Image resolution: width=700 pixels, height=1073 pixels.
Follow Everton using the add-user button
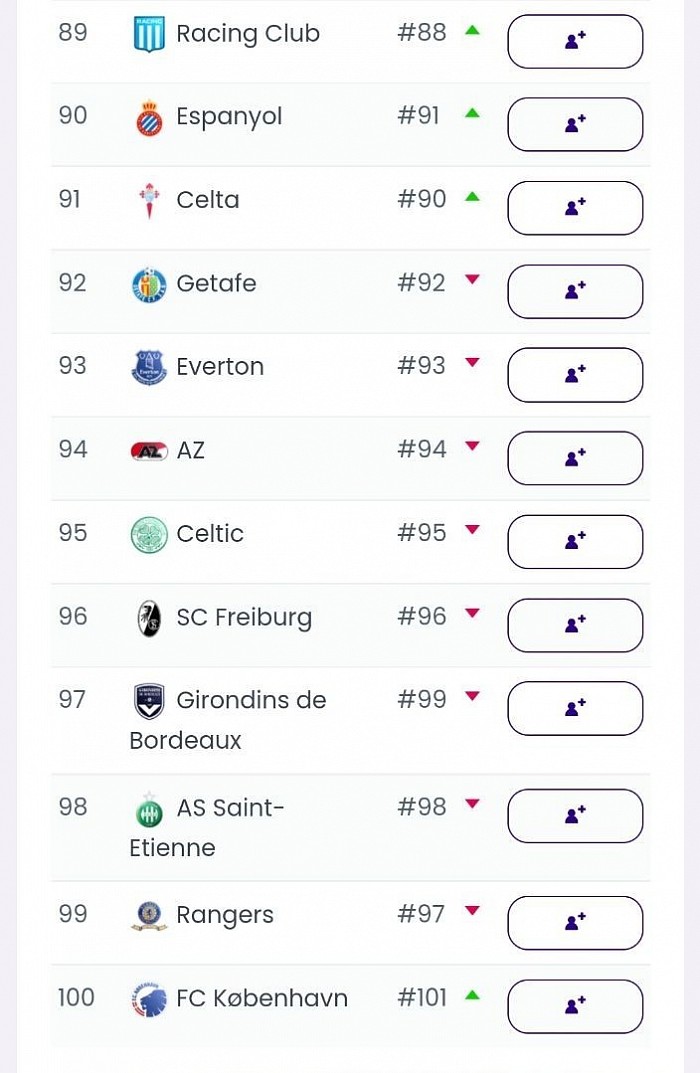point(575,375)
